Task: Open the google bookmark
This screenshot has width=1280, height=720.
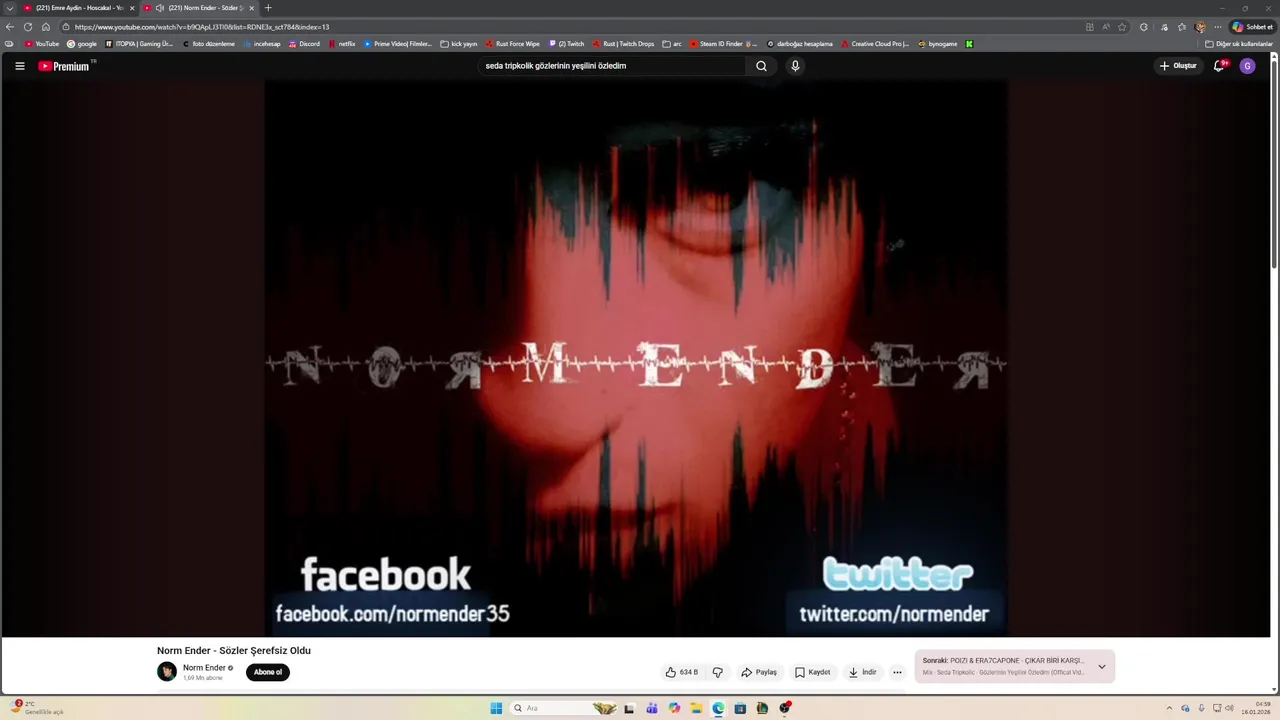Action: 82,44
